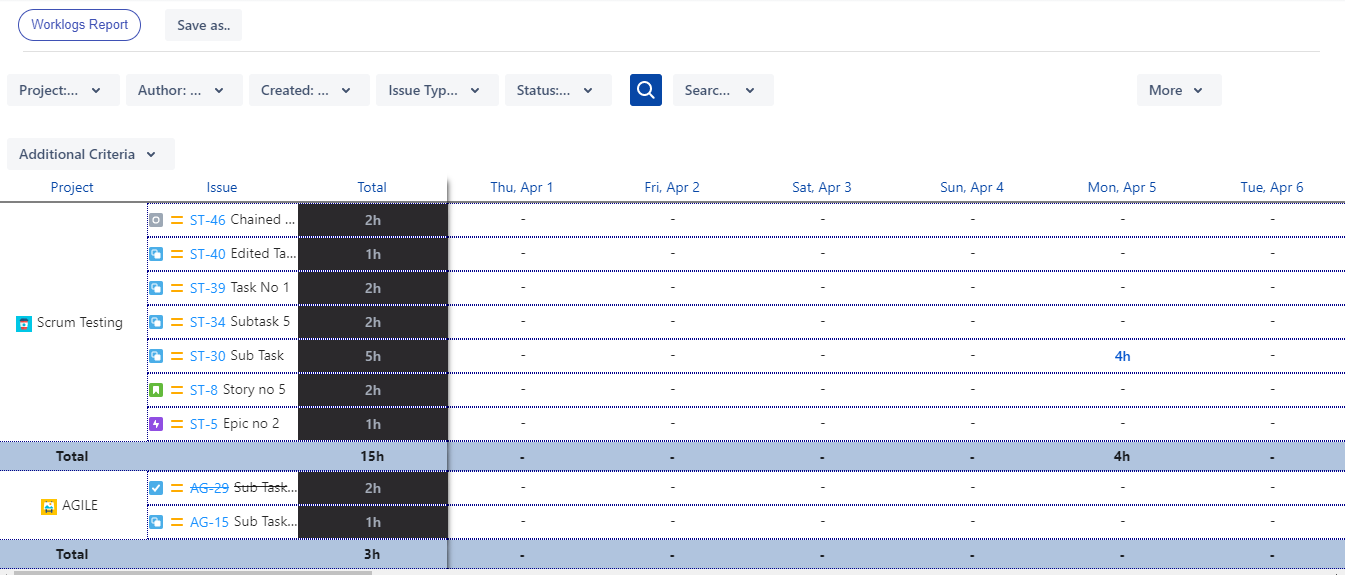Click the AGILE project avatar icon
Image resolution: width=1345 pixels, height=575 pixels.
click(49, 506)
